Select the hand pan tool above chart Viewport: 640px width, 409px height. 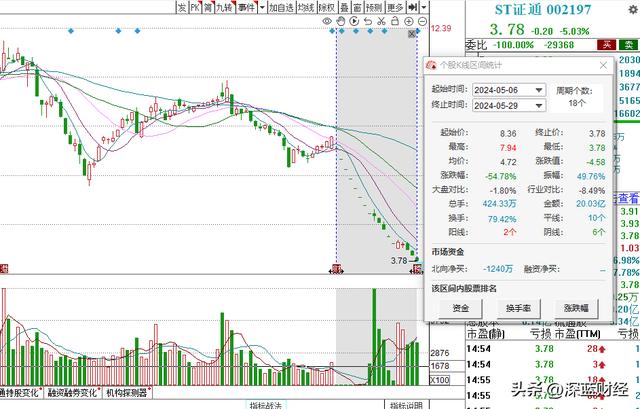point(340,21)
